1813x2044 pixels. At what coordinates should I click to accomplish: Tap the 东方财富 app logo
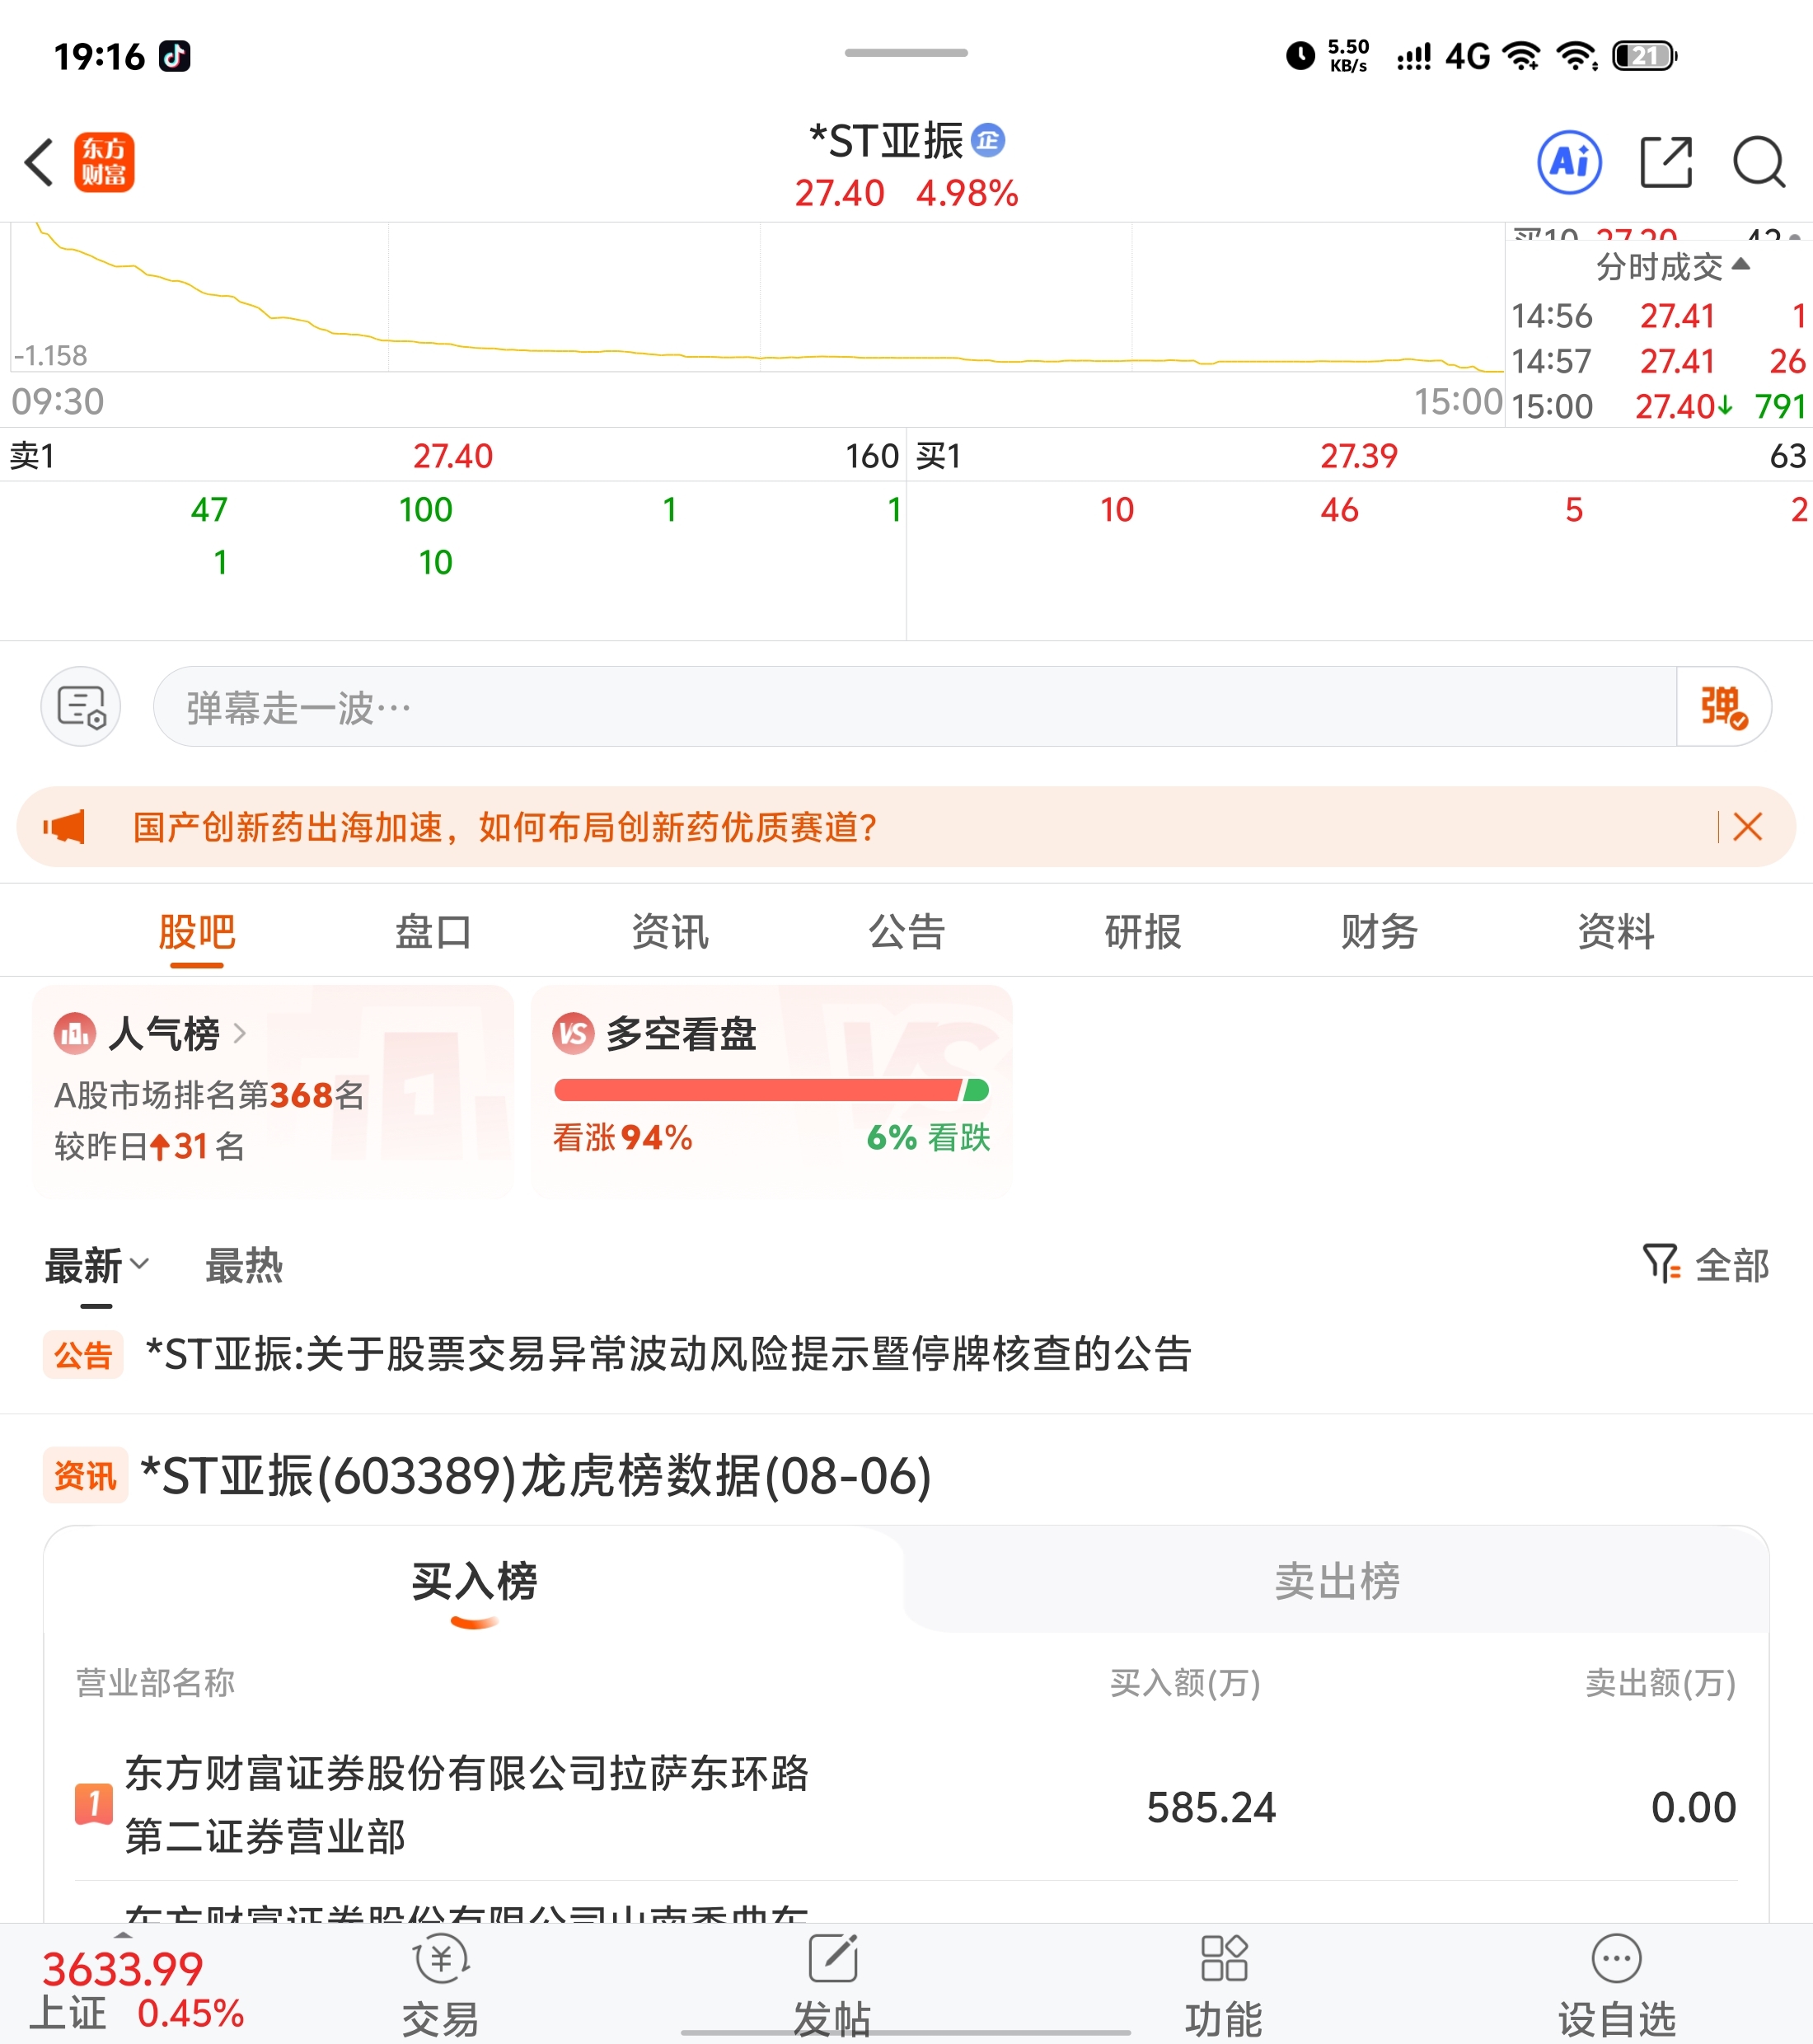pos(104,162)
